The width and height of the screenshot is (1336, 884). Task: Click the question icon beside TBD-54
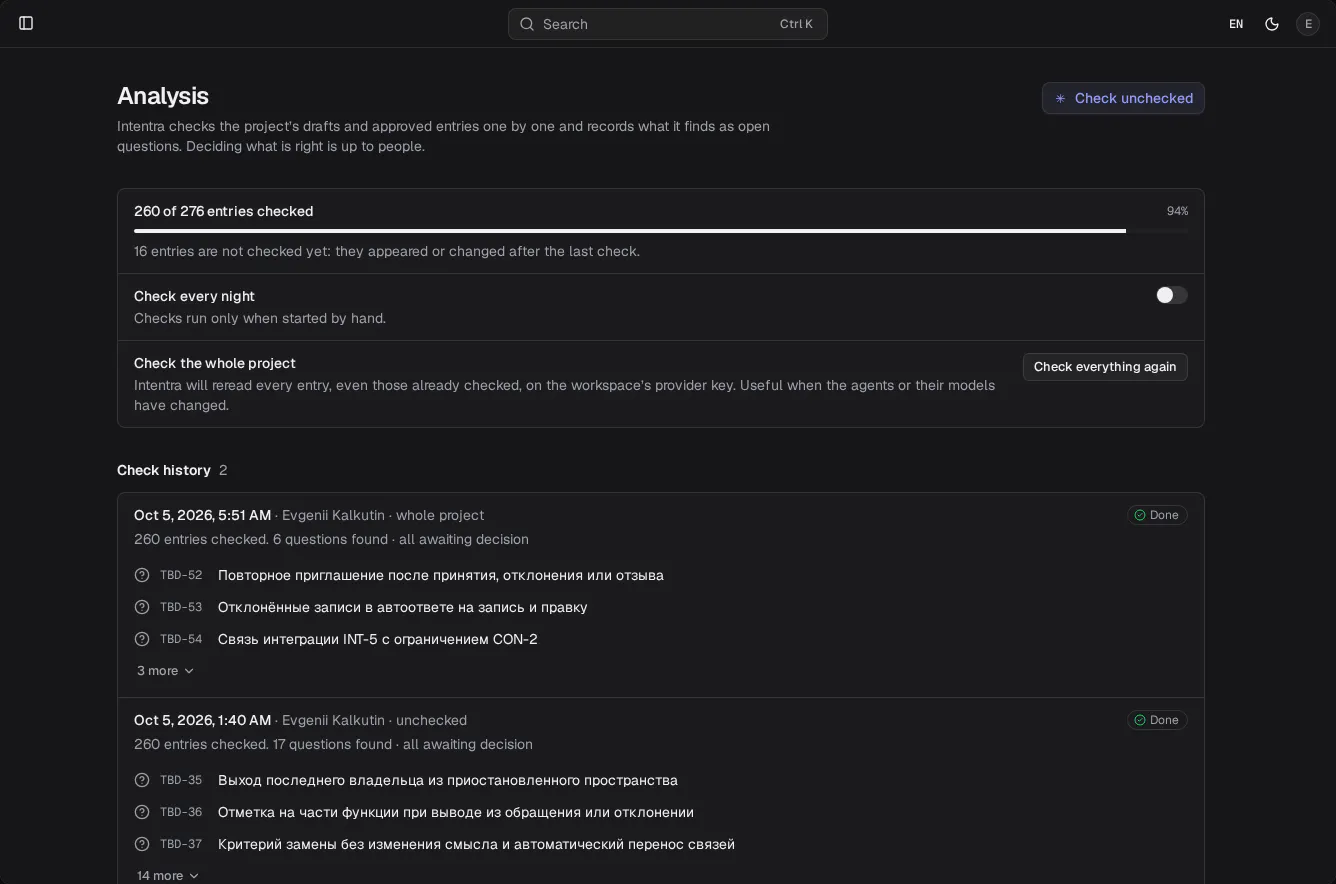point(142,639)
